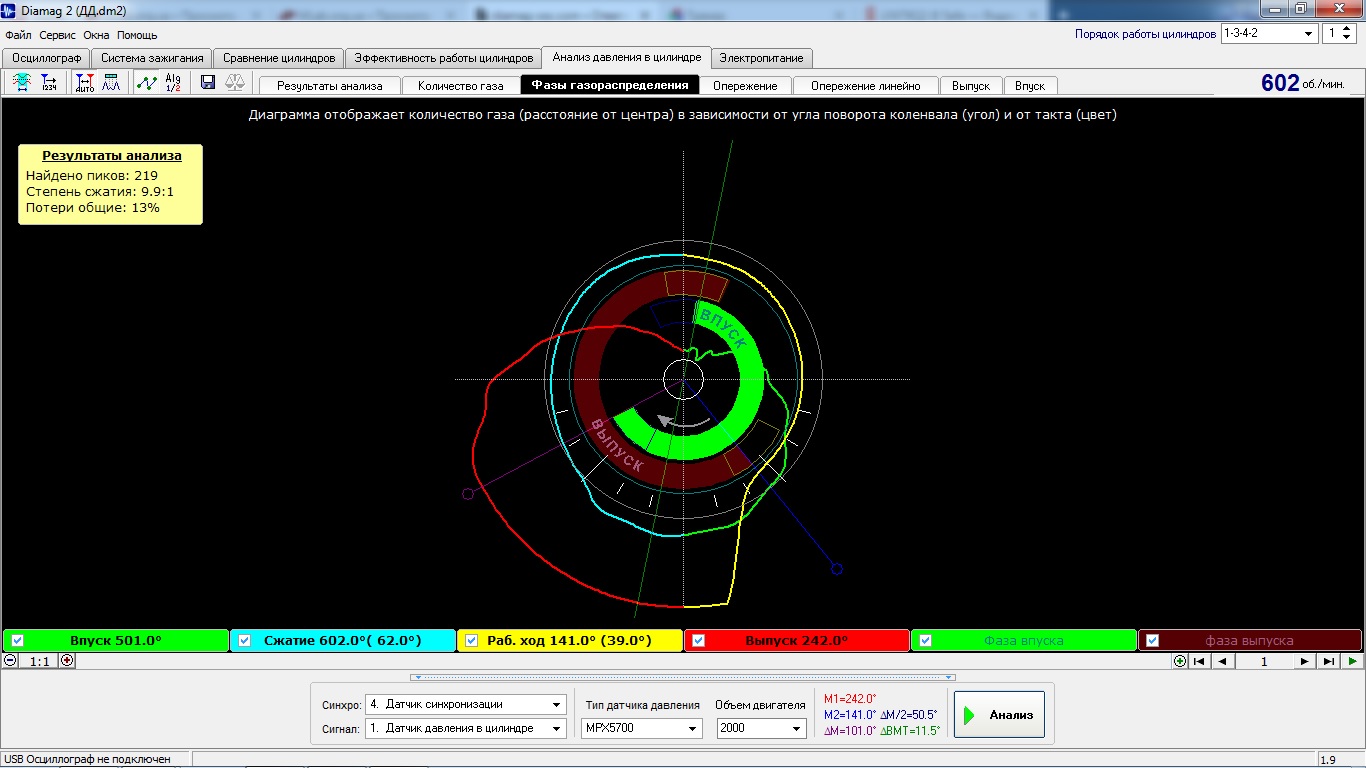The image size is (1366, 768).
Task: Toggle the Сжатие 602.0° checkbox
Action: pyautogui.click(x=245, y=640)
